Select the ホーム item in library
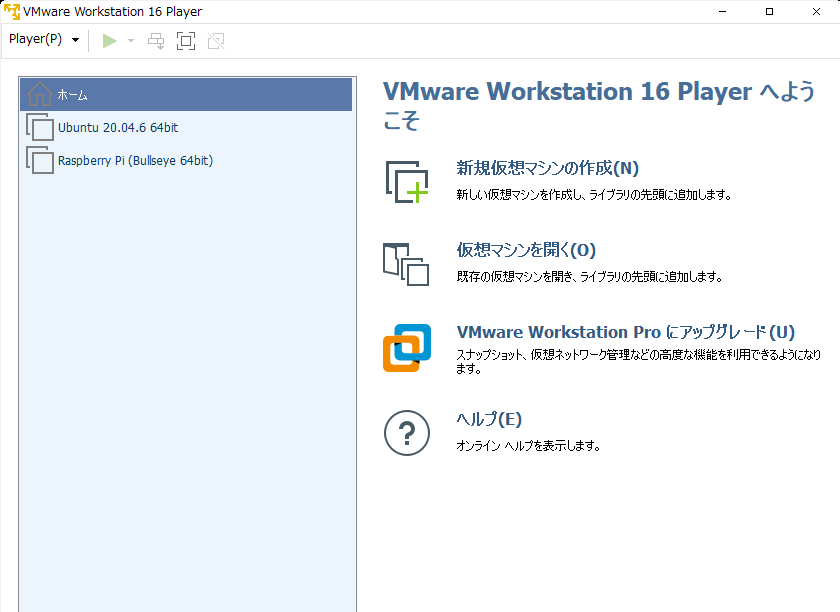This screenshot has width=840, height=612. pos(186,95)
